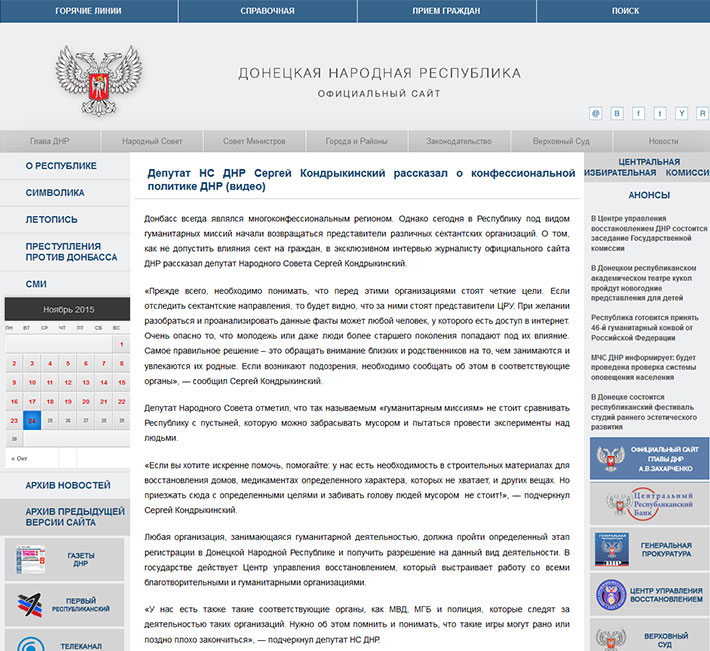Open the О республике sidebar link
Viewport: 710px width, 651px height.
pyautogui.click(x=61, y=166)
